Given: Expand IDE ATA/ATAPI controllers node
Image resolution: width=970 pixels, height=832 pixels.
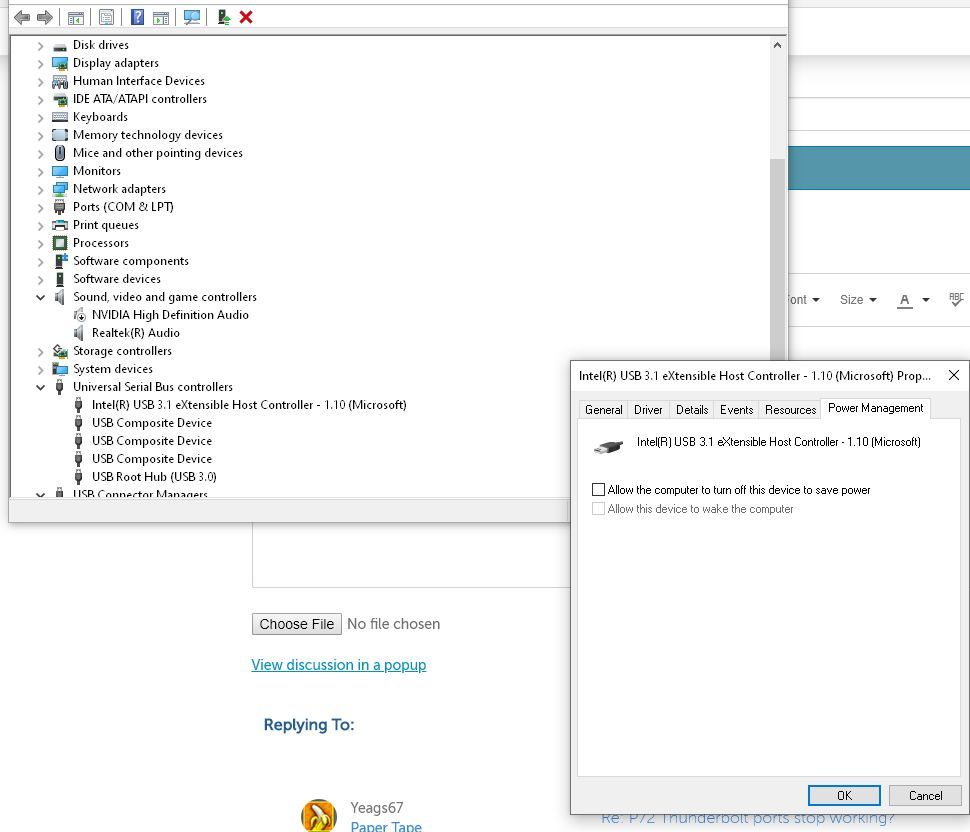Looking at the screenshot, I should (40, 99).
